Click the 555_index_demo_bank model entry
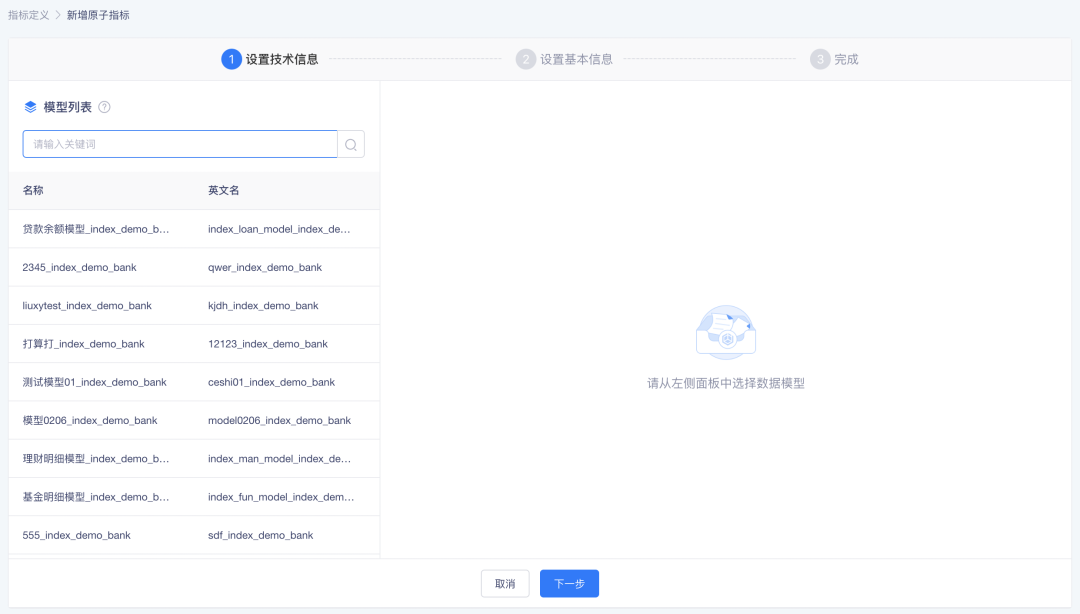The image size is (1080, 614). point(77,535)
